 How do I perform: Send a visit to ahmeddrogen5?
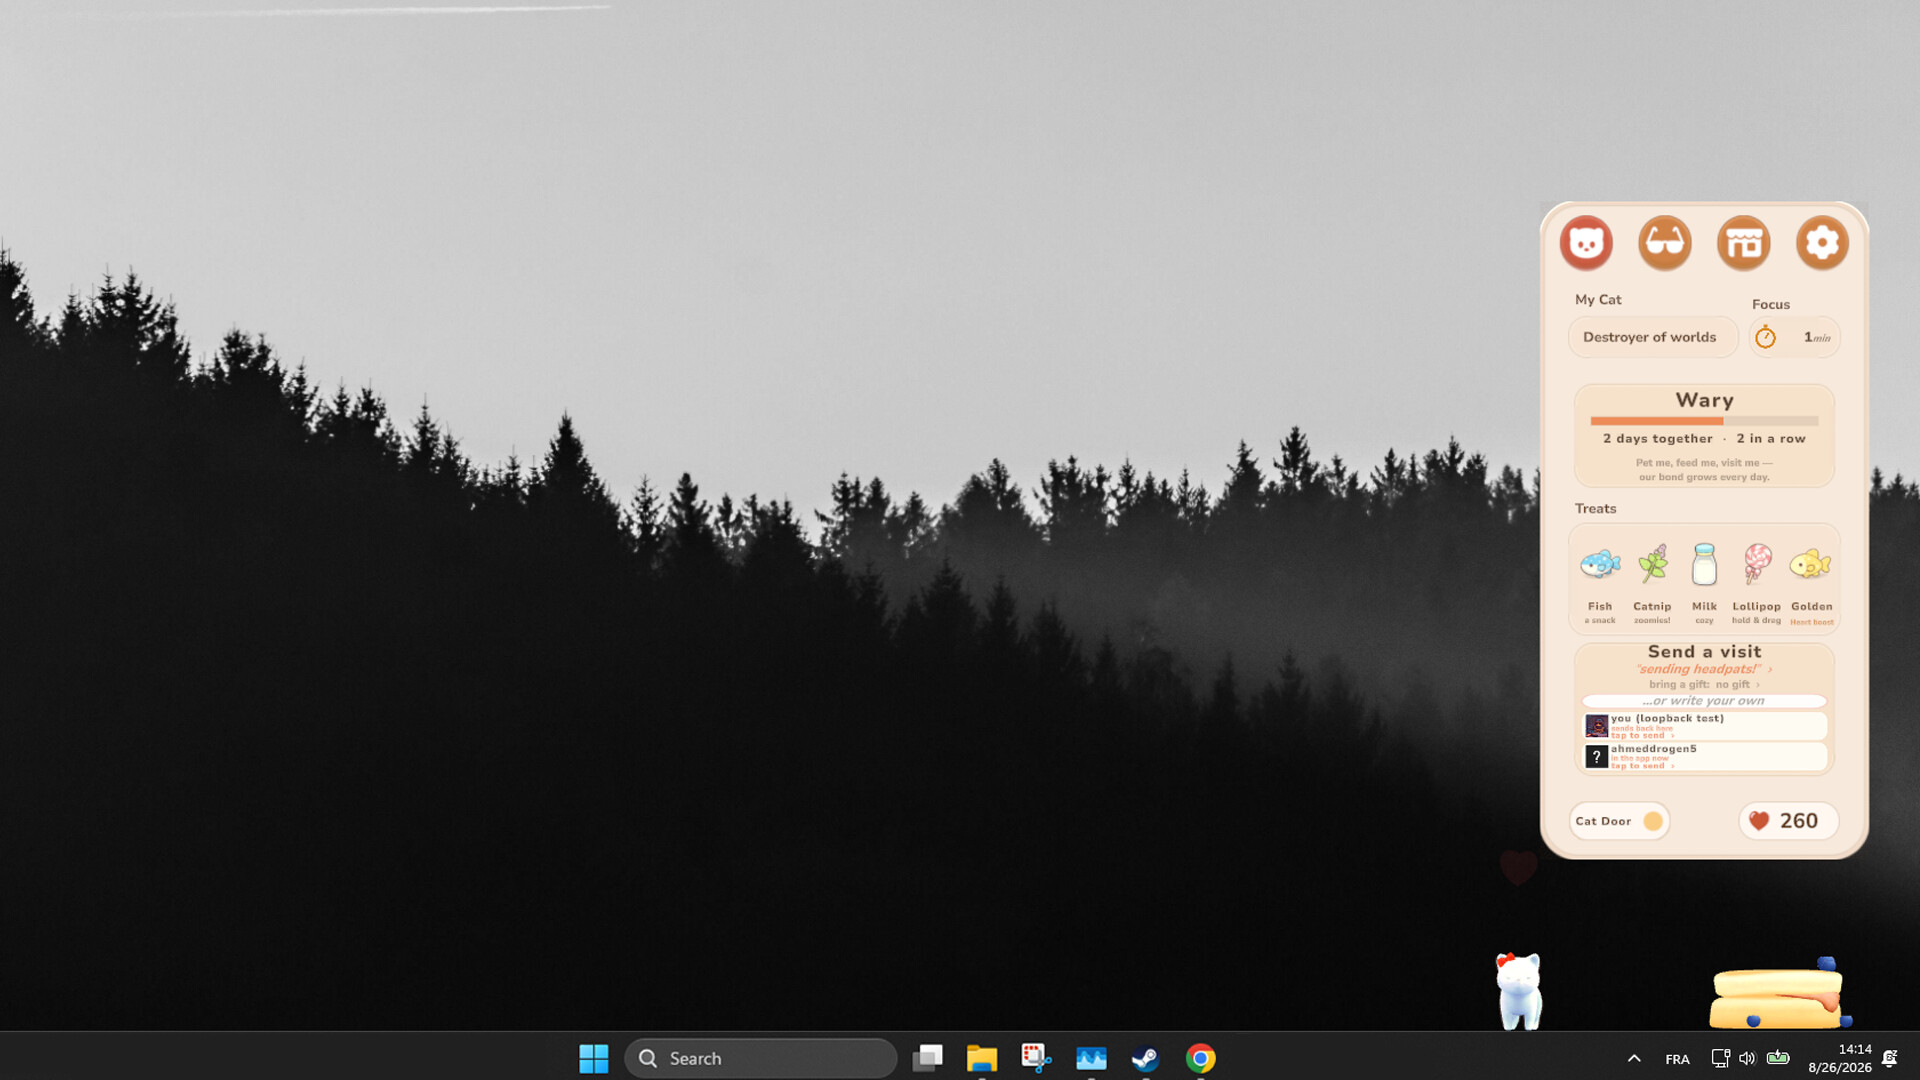coord(1704,756)
